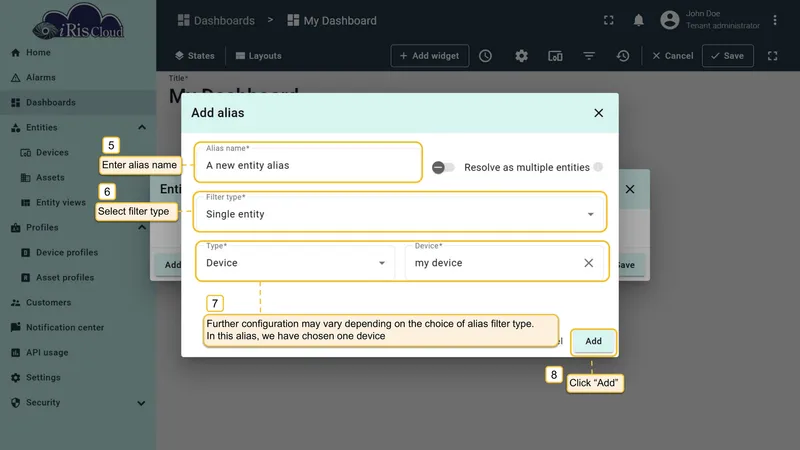Click the Alias name input field
This screenshot has width=800, height=450.
[308, 162]
